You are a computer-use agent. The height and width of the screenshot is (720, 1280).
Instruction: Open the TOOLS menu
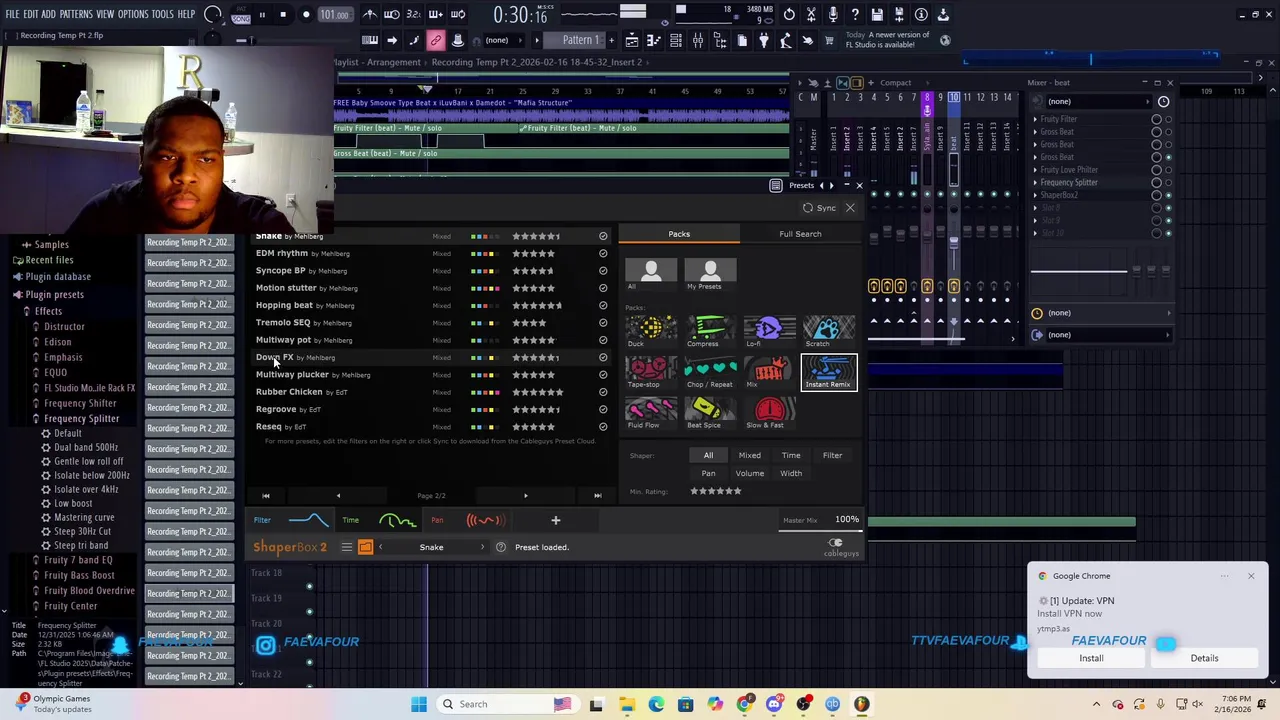pos(163,14)
